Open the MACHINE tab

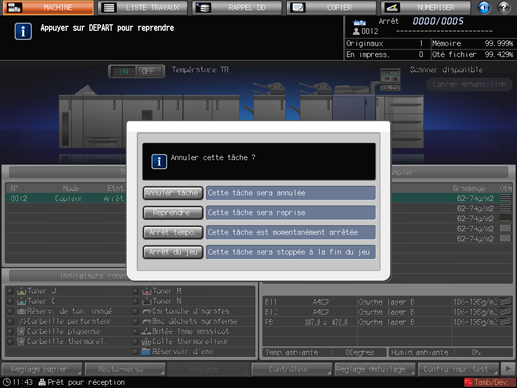[48, 7]
